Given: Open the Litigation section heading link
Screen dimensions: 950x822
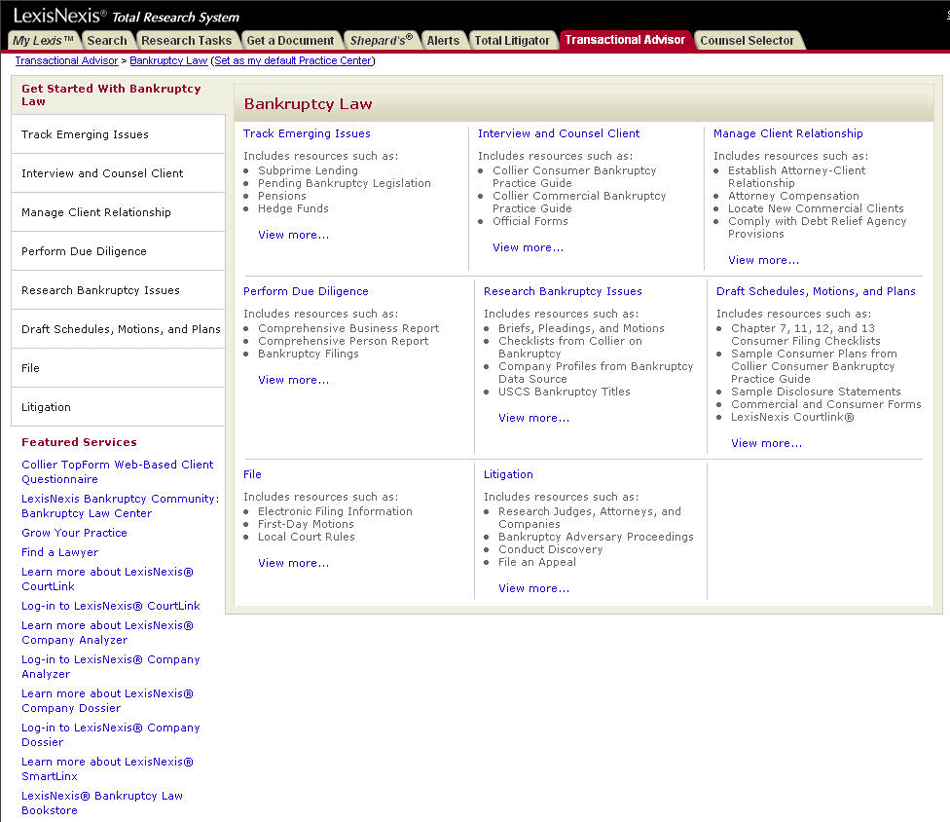Looking at the screenshot, I should [x=508, y=474].
